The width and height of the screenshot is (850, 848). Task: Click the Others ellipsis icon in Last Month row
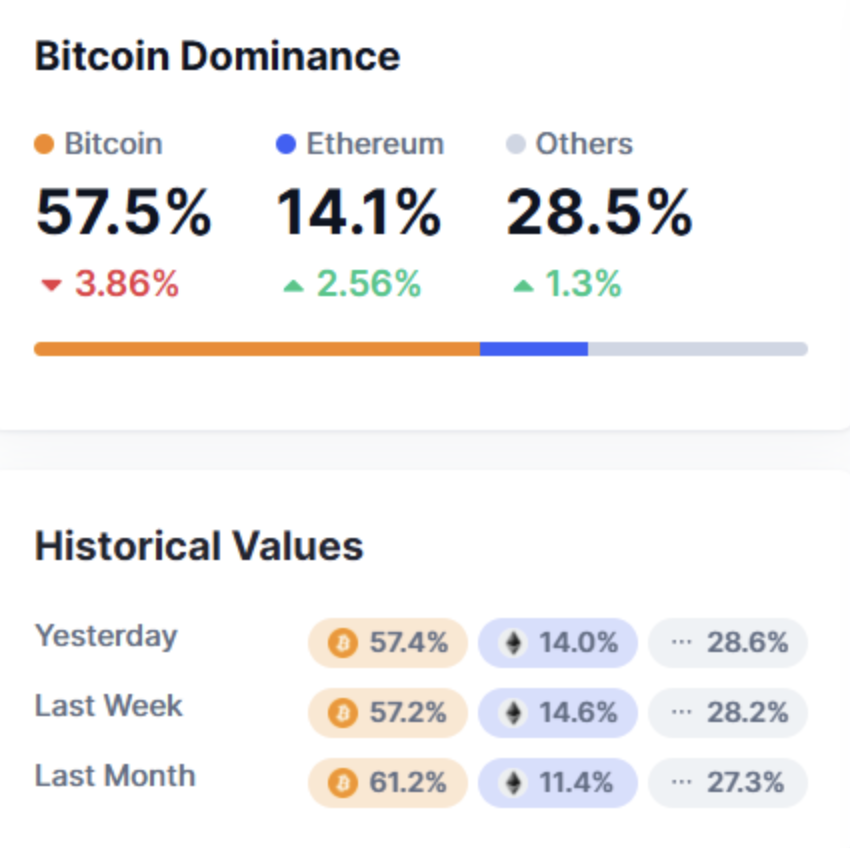pos(681,782)
